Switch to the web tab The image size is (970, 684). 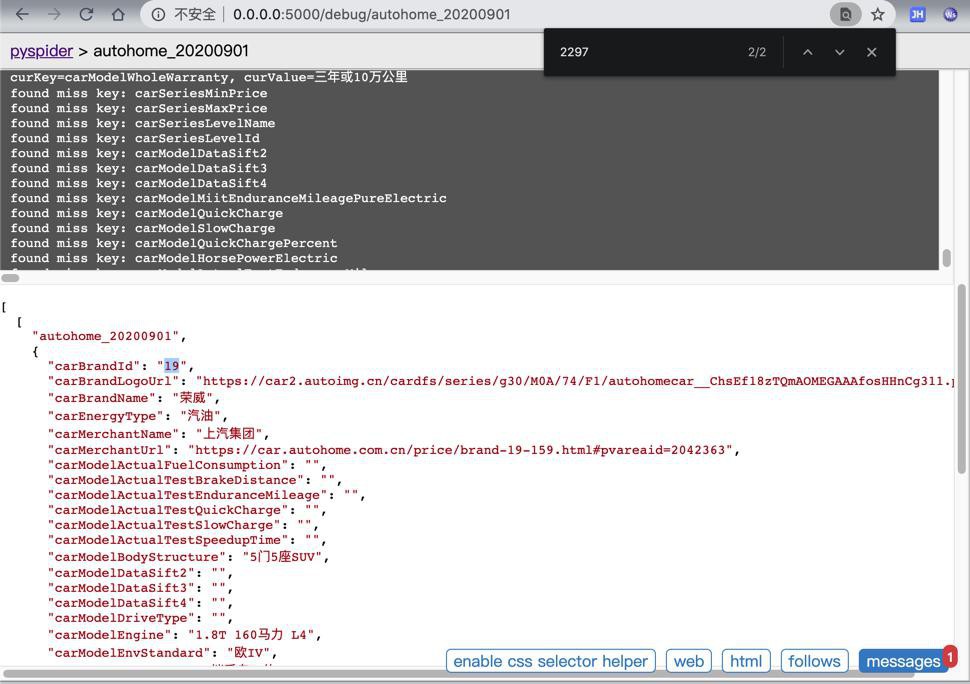689,661
